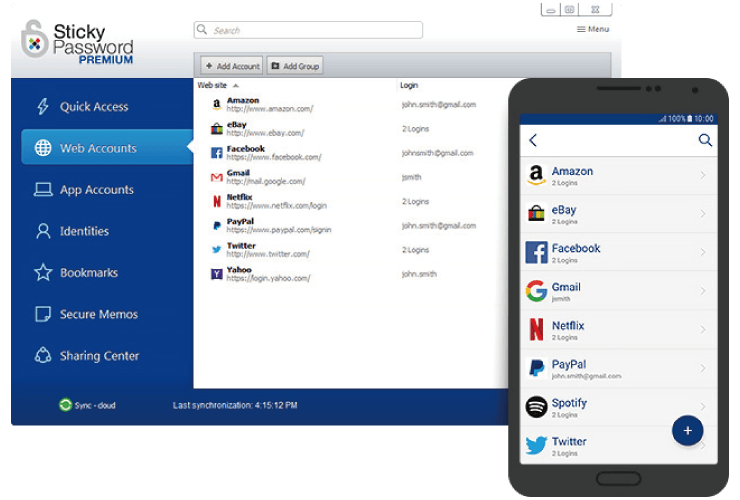The image size is (740, 500).
Task: Click the Bookmarks star icon
Action: pyautogui.click(x=43, y=272)
